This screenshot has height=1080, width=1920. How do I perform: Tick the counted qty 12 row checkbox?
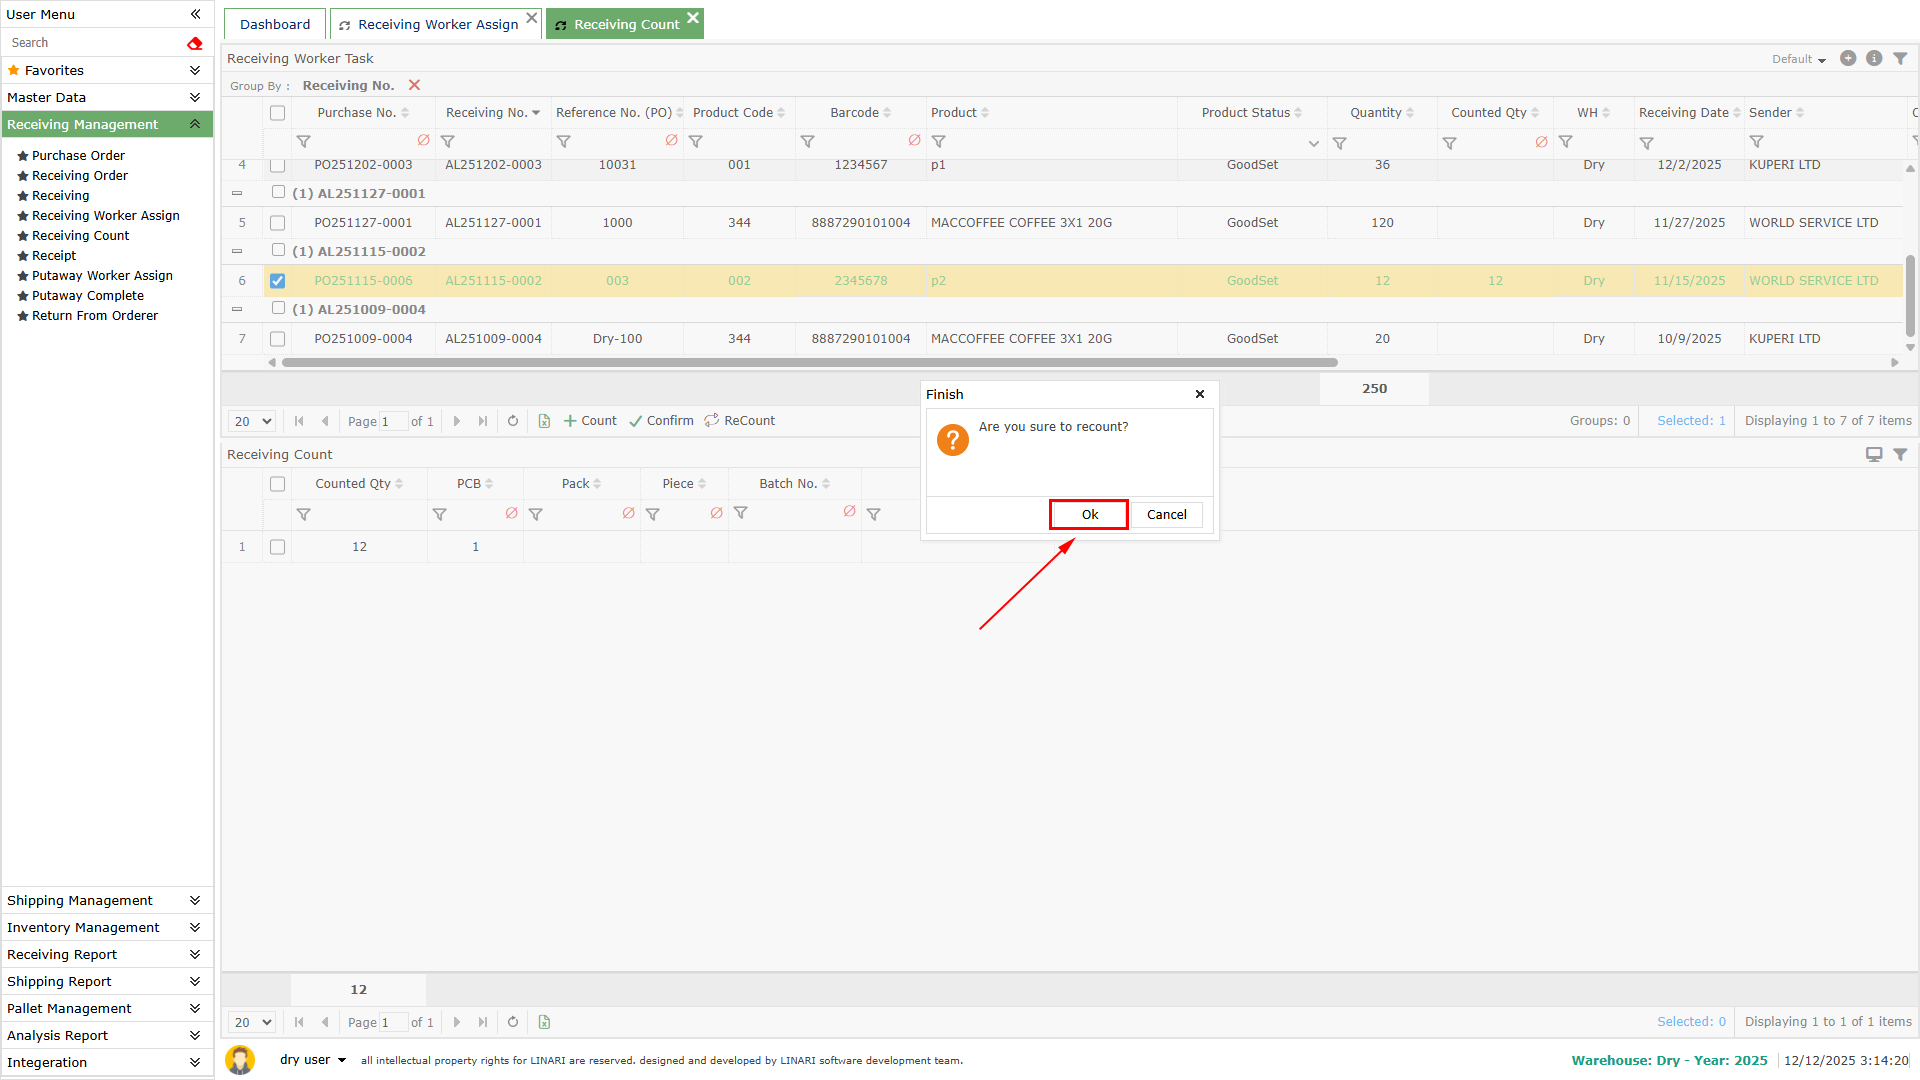pos(278,547)
